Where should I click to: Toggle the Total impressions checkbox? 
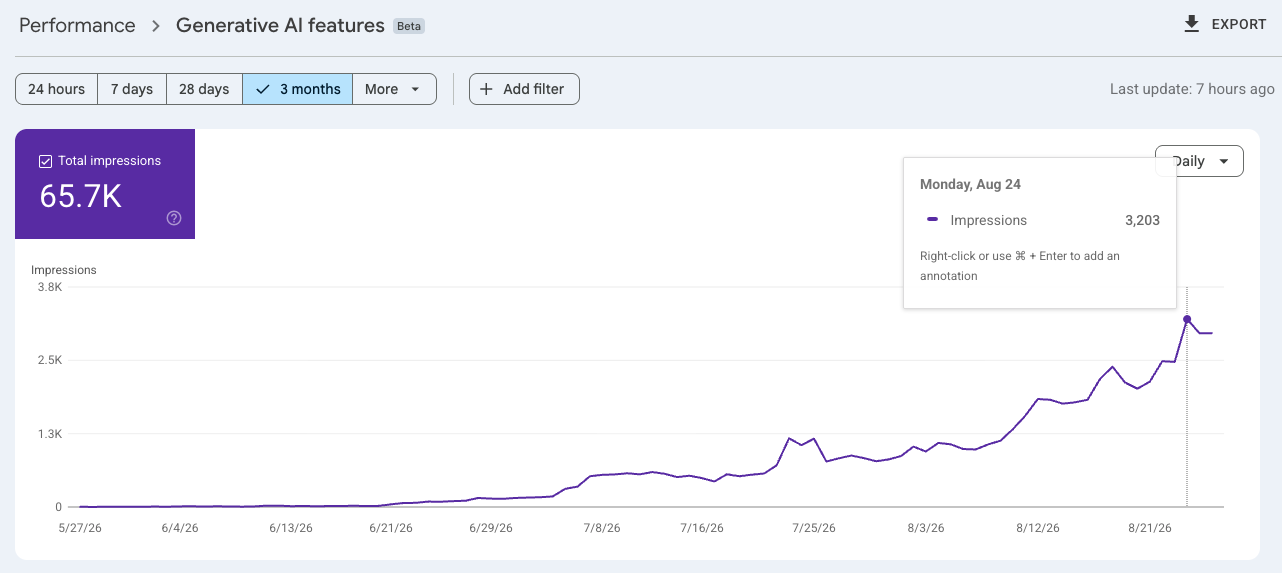point(45,161)
